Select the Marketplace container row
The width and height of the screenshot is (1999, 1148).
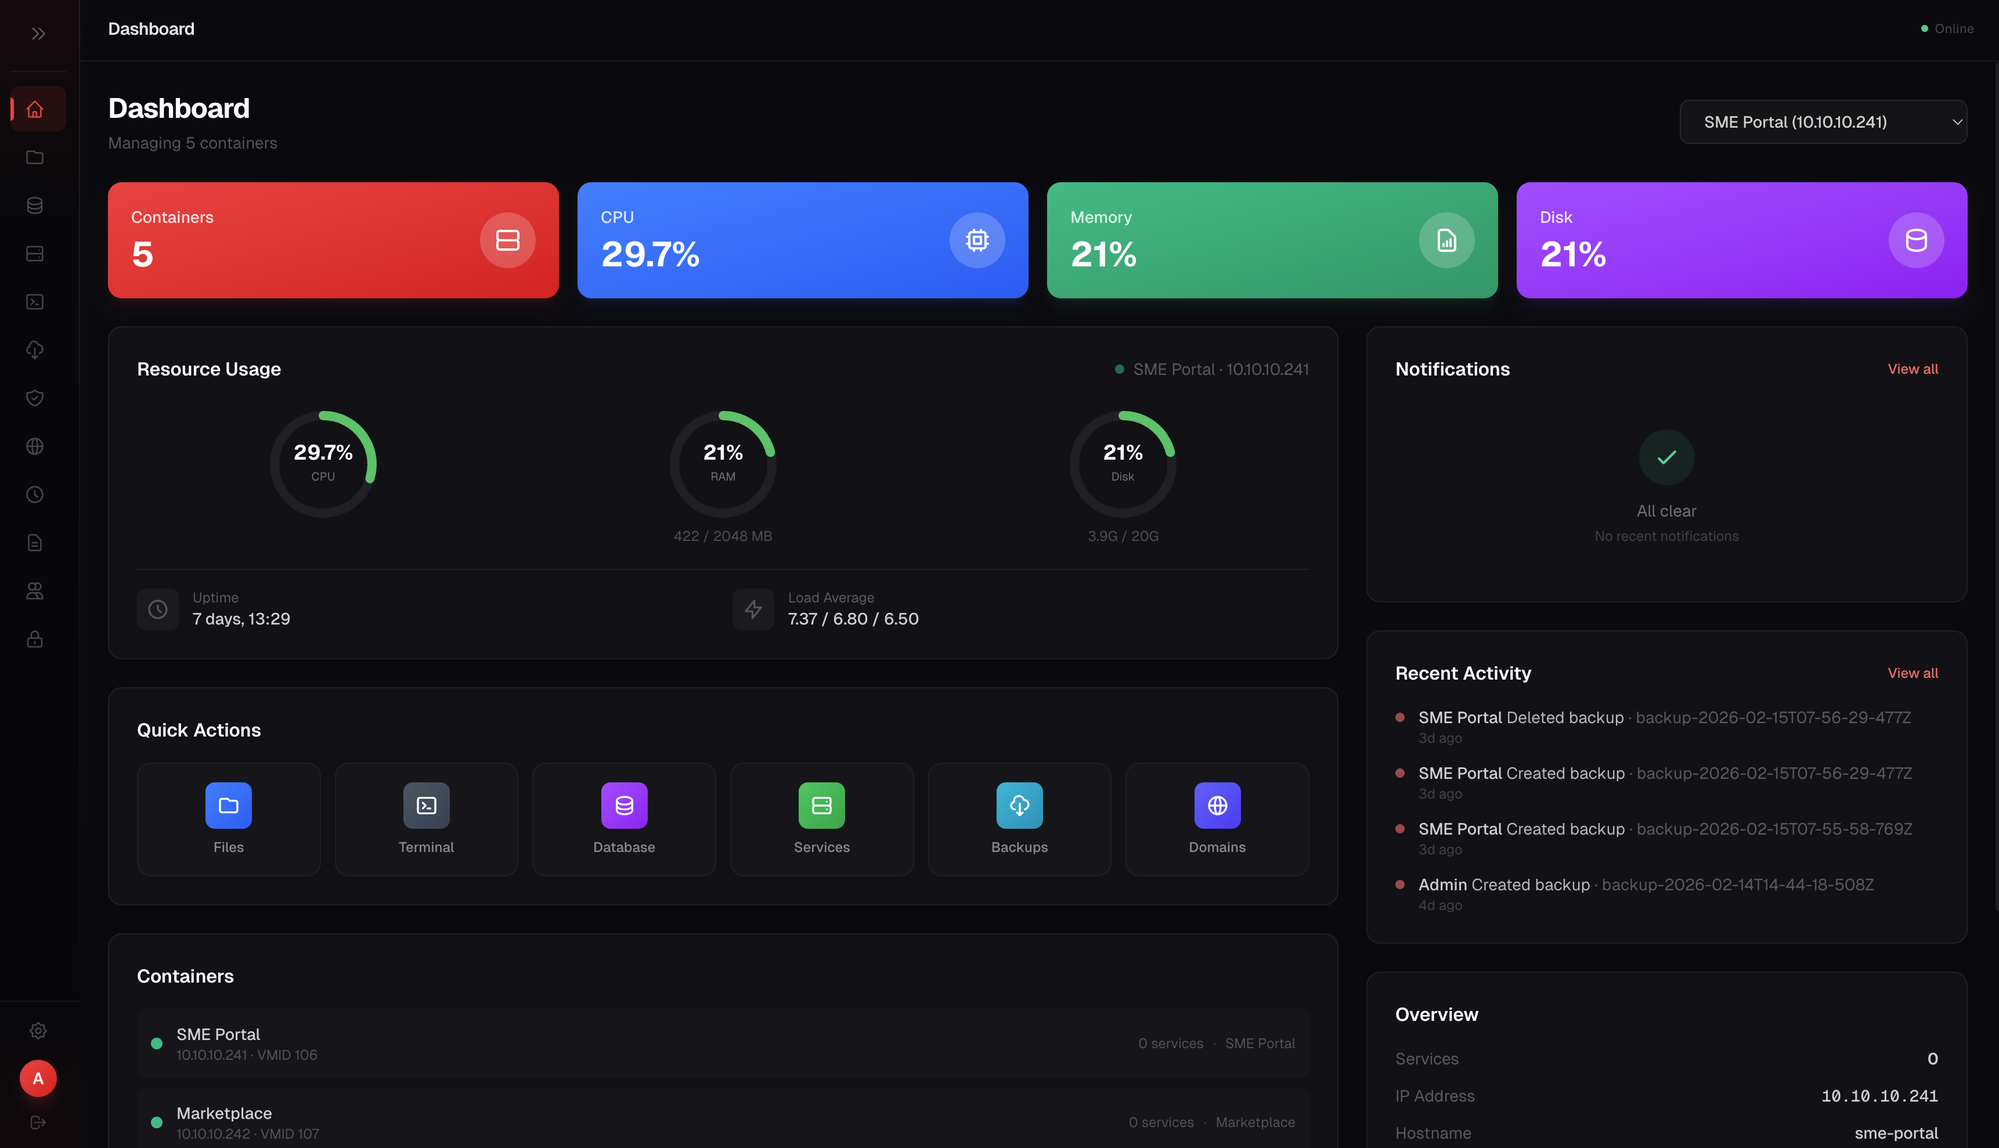click(722, 1121)
